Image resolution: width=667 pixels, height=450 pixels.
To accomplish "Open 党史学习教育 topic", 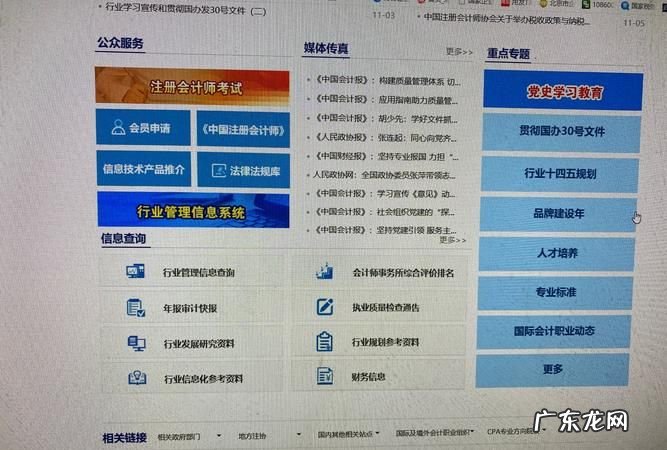I will (563, 91).
